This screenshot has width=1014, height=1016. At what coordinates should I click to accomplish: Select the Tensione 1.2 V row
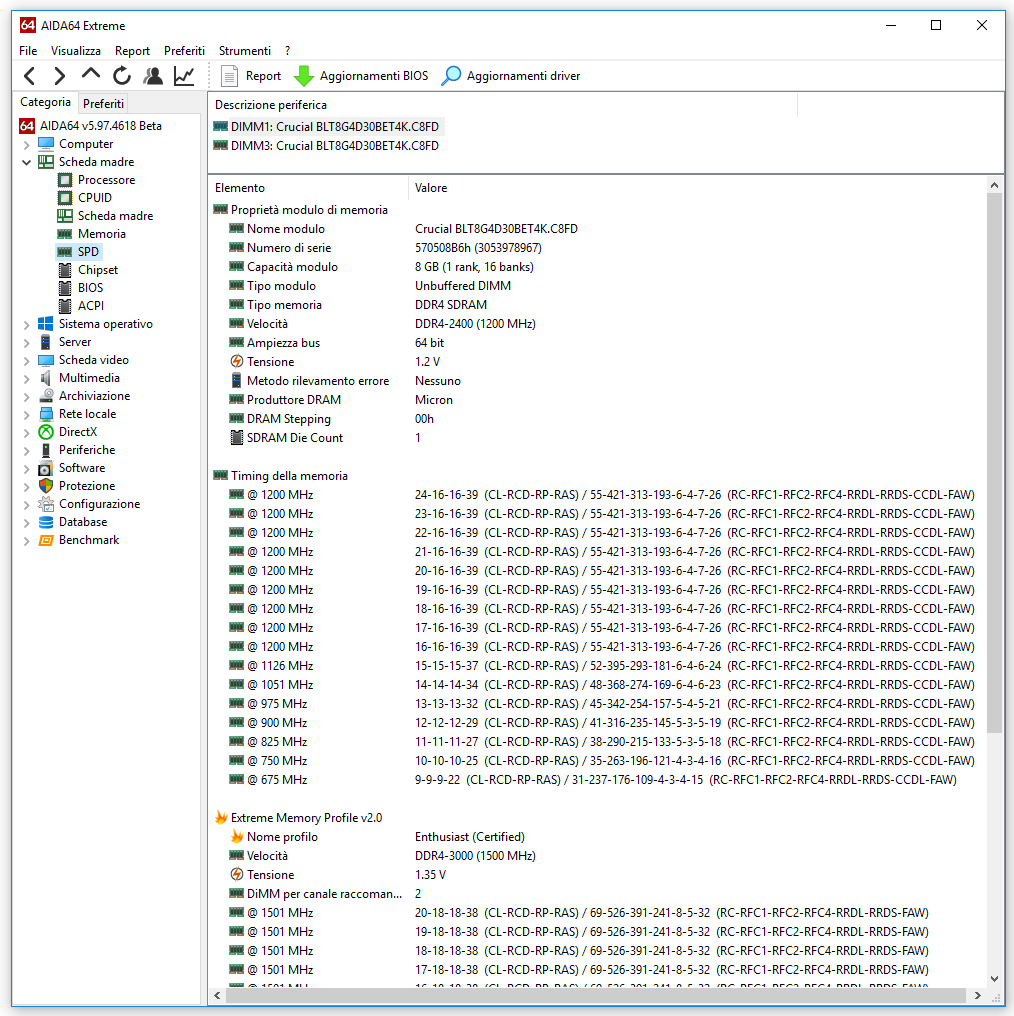tap(335, 362)
